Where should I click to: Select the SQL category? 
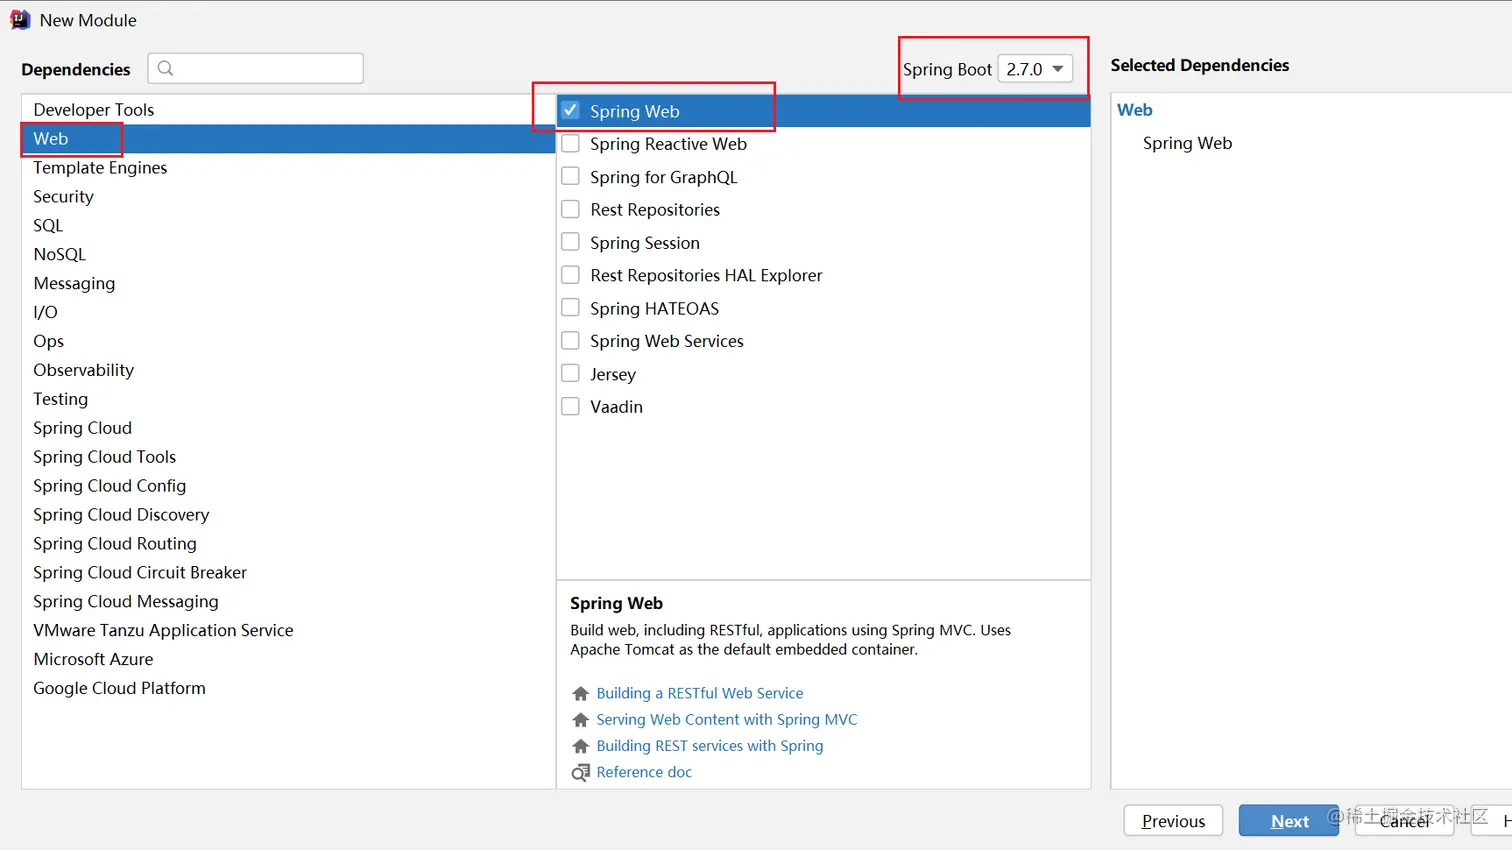(288, 226)
